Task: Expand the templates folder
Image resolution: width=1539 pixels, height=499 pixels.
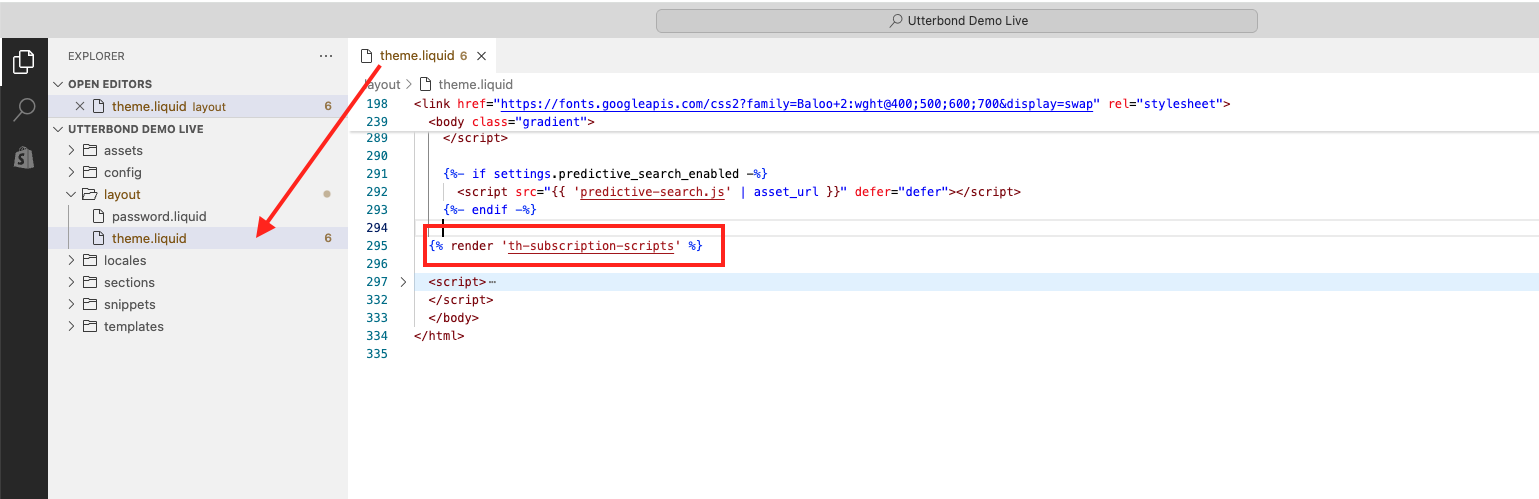Action: pyautogui.click(x=71, y=326)
